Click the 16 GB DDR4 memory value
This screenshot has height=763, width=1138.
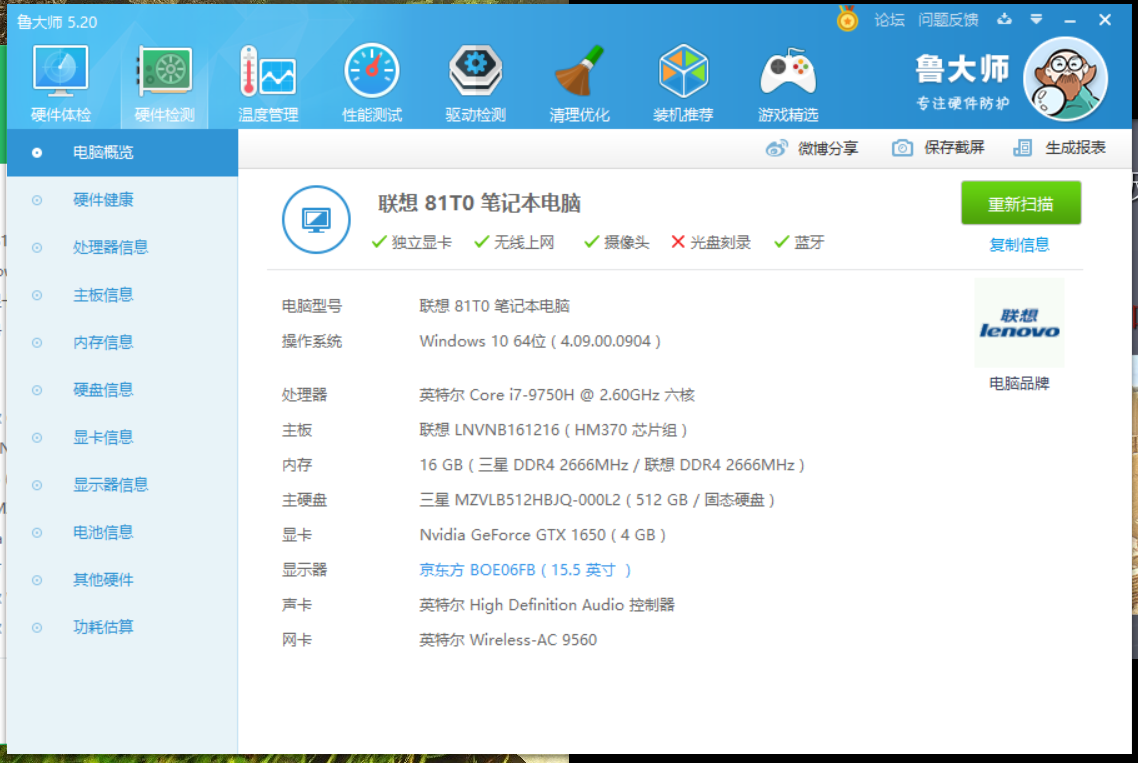(x=612, y=465)
